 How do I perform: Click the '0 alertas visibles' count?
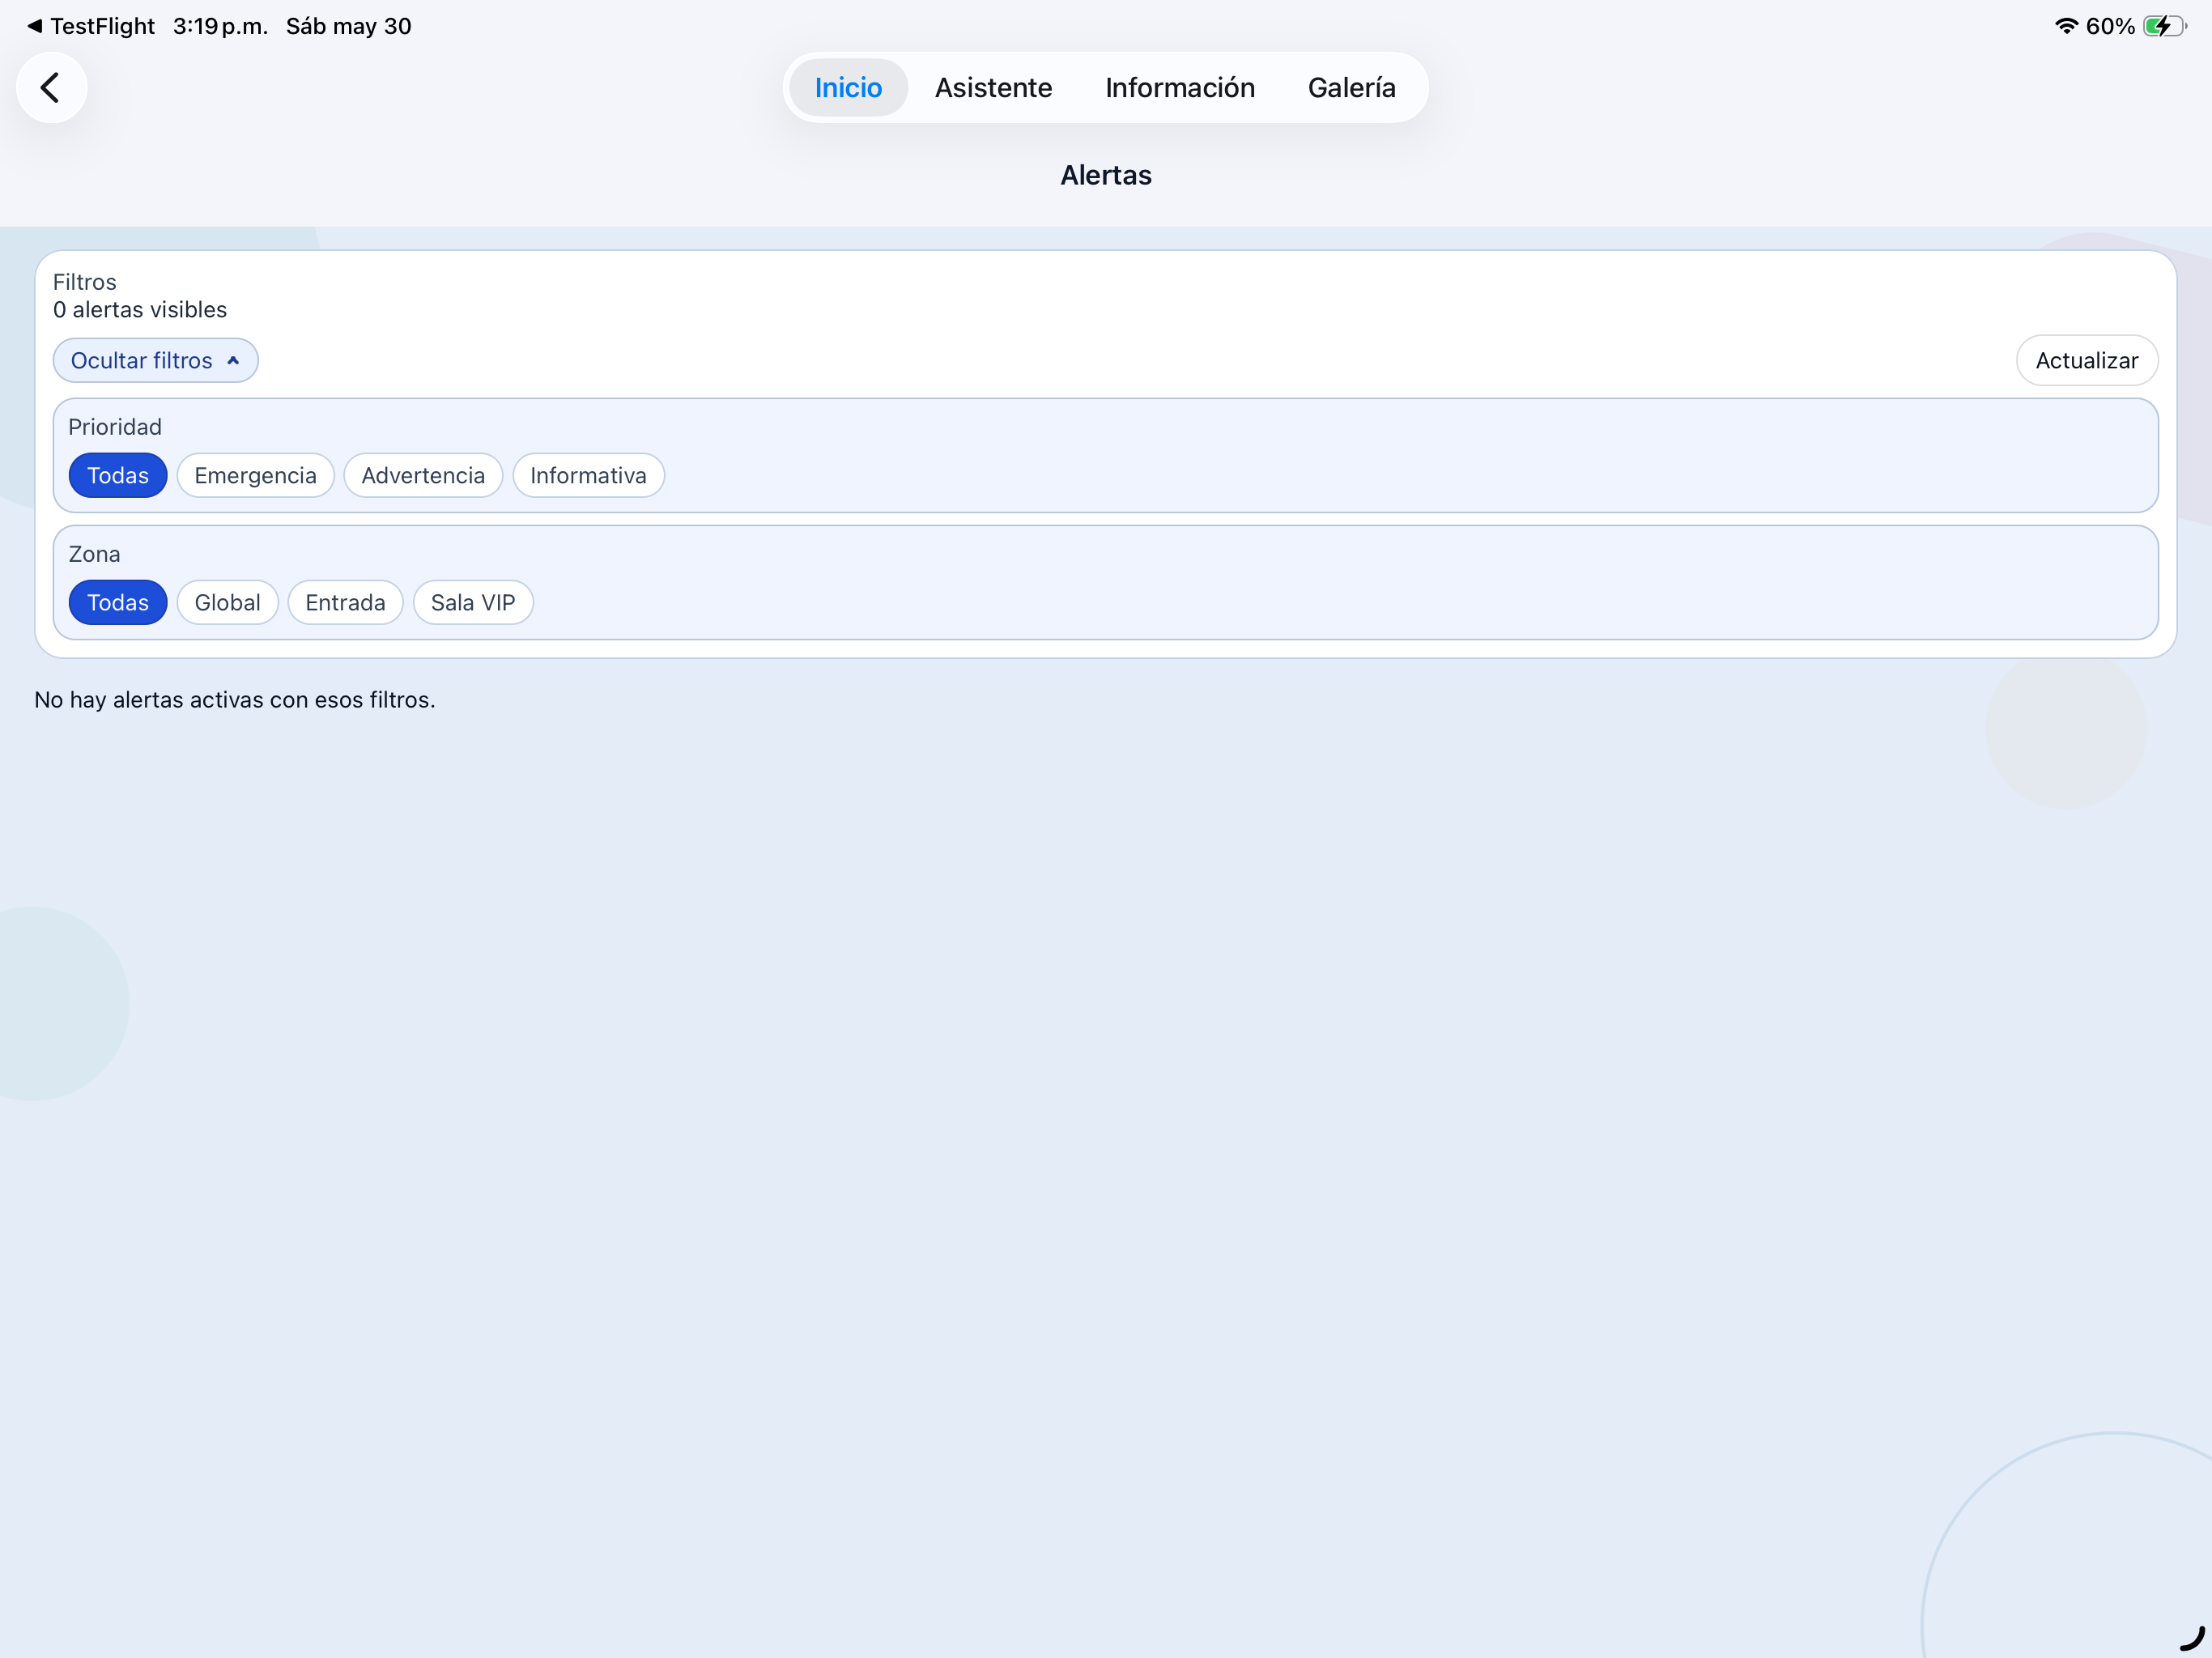pos(140,310)
